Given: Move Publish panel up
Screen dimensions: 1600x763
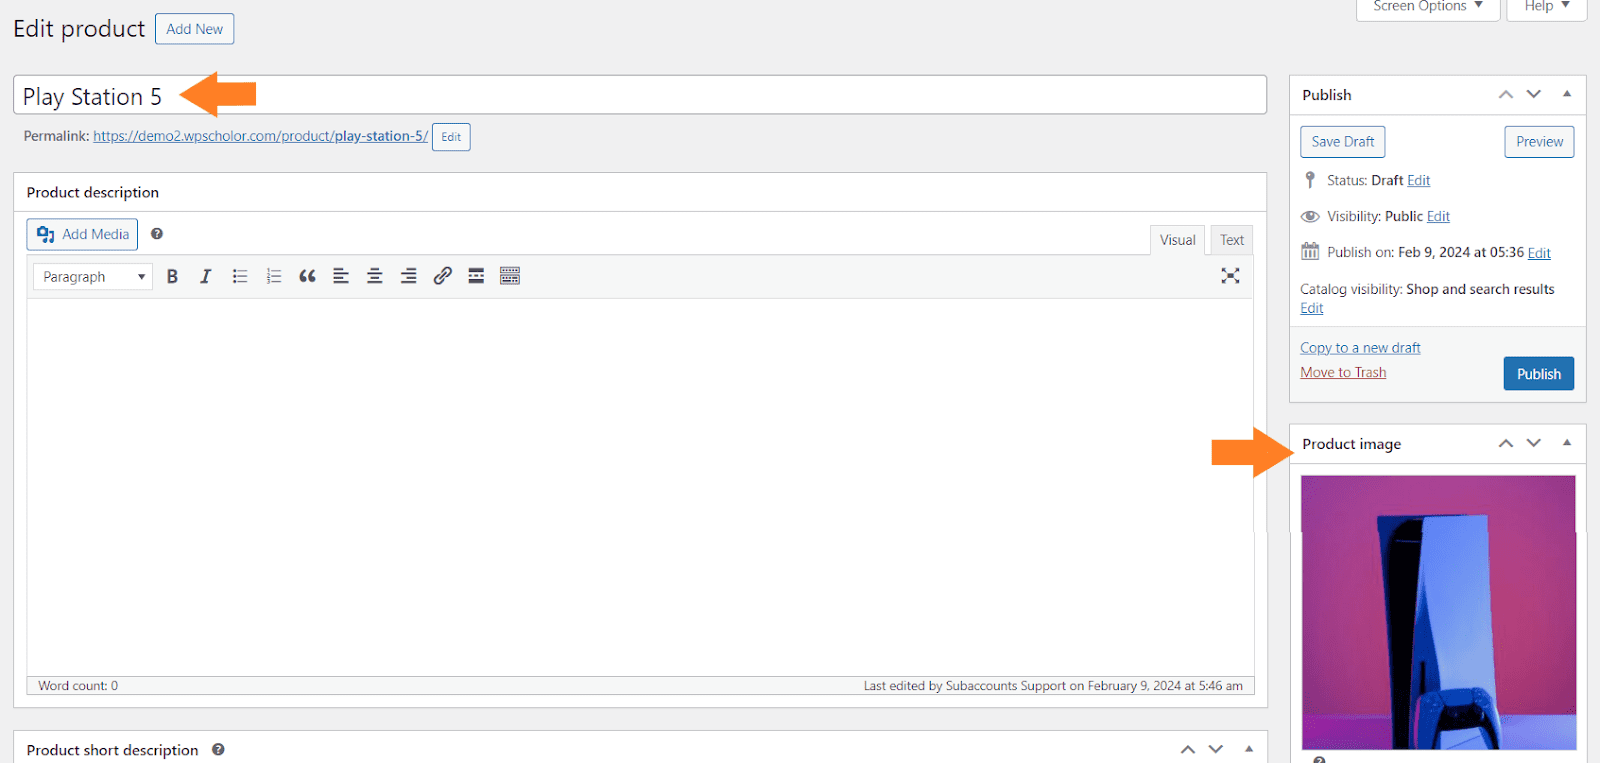Looking at the screenshot, I should (1506, 94).
